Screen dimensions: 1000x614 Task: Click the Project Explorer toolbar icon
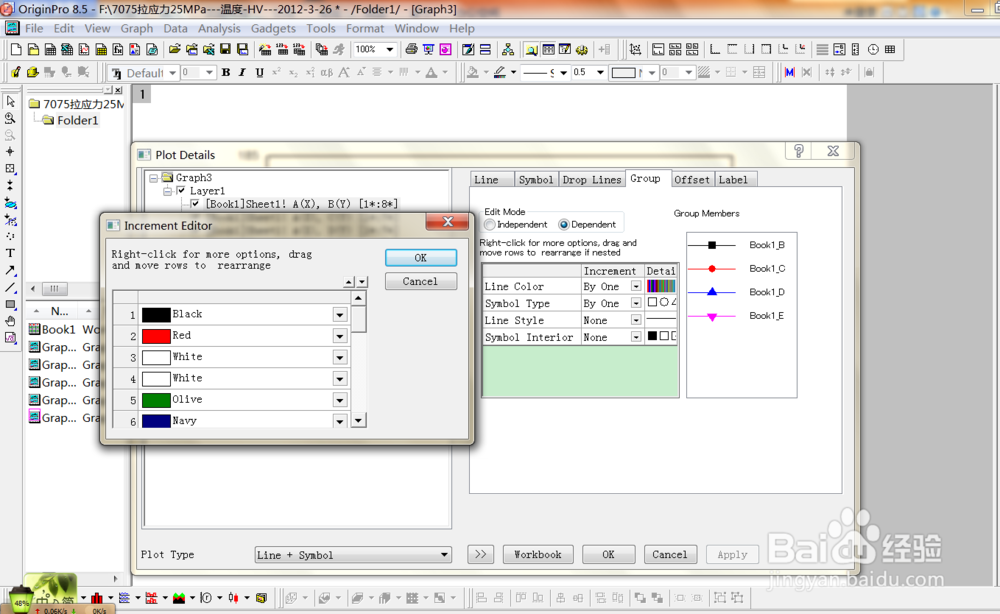531,49
